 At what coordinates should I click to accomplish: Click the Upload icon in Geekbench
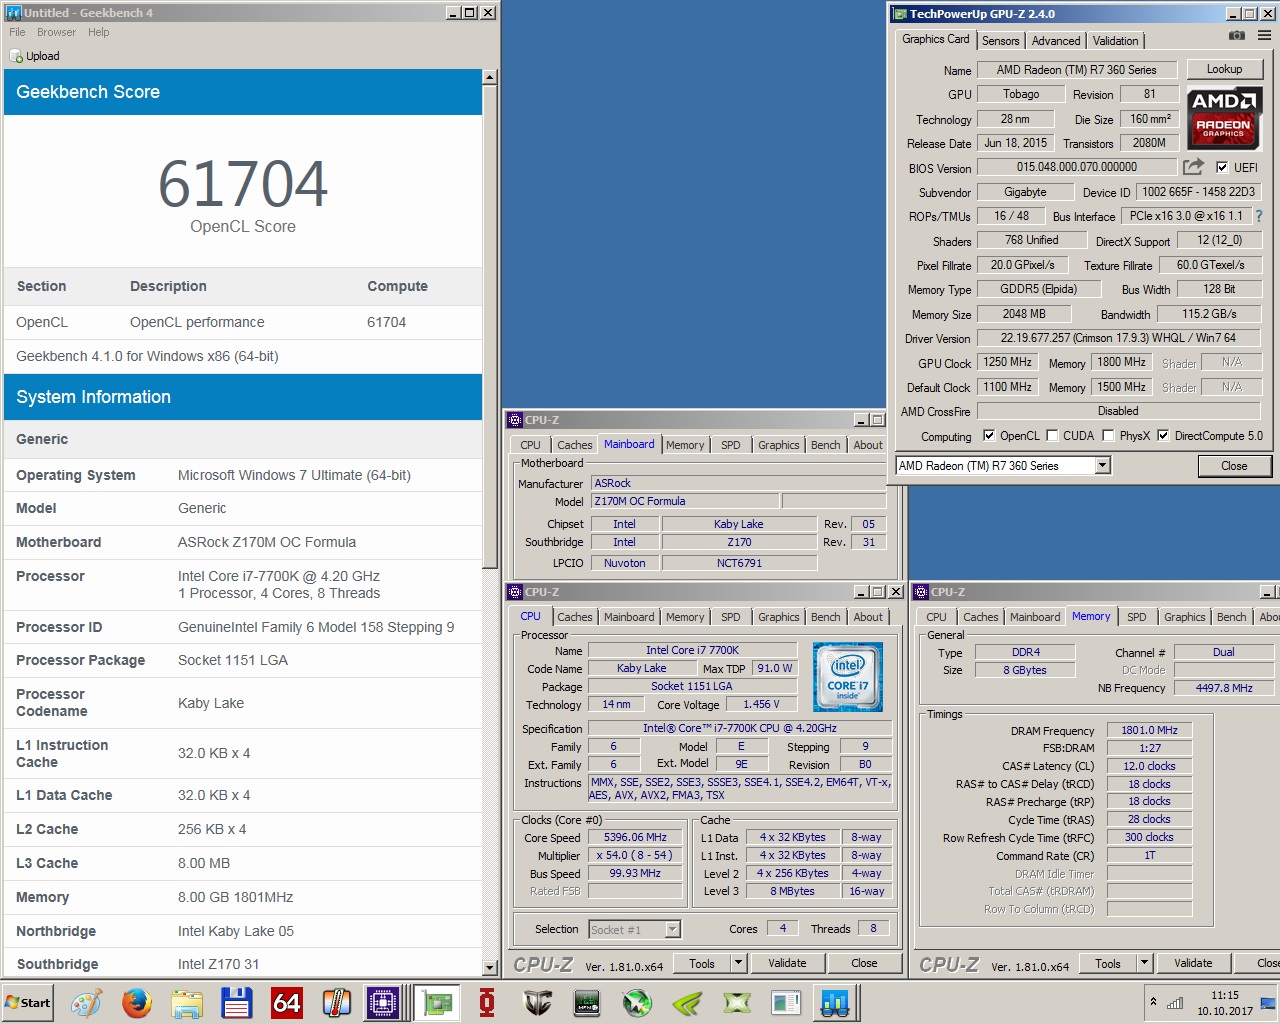point(16,56)
